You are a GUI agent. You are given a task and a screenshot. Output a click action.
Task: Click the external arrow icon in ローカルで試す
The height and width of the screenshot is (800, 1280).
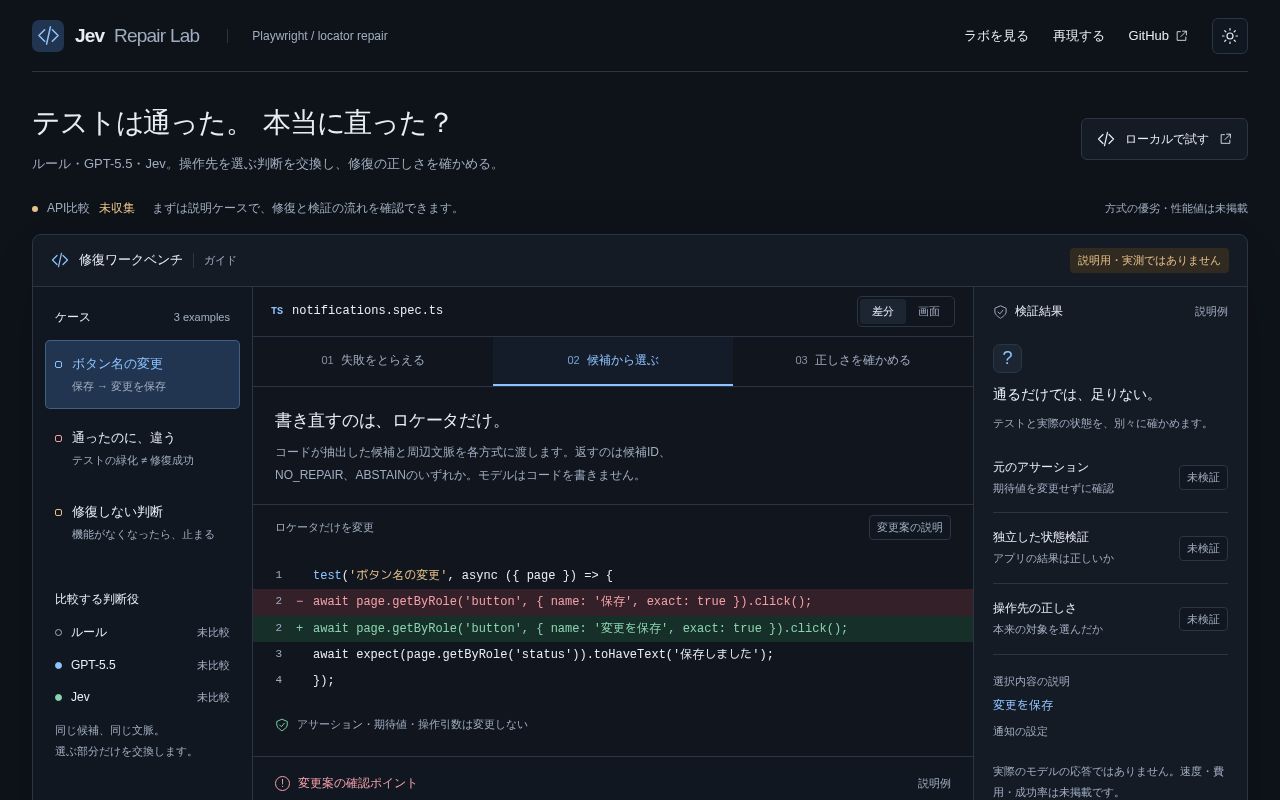click(1226, 139)
